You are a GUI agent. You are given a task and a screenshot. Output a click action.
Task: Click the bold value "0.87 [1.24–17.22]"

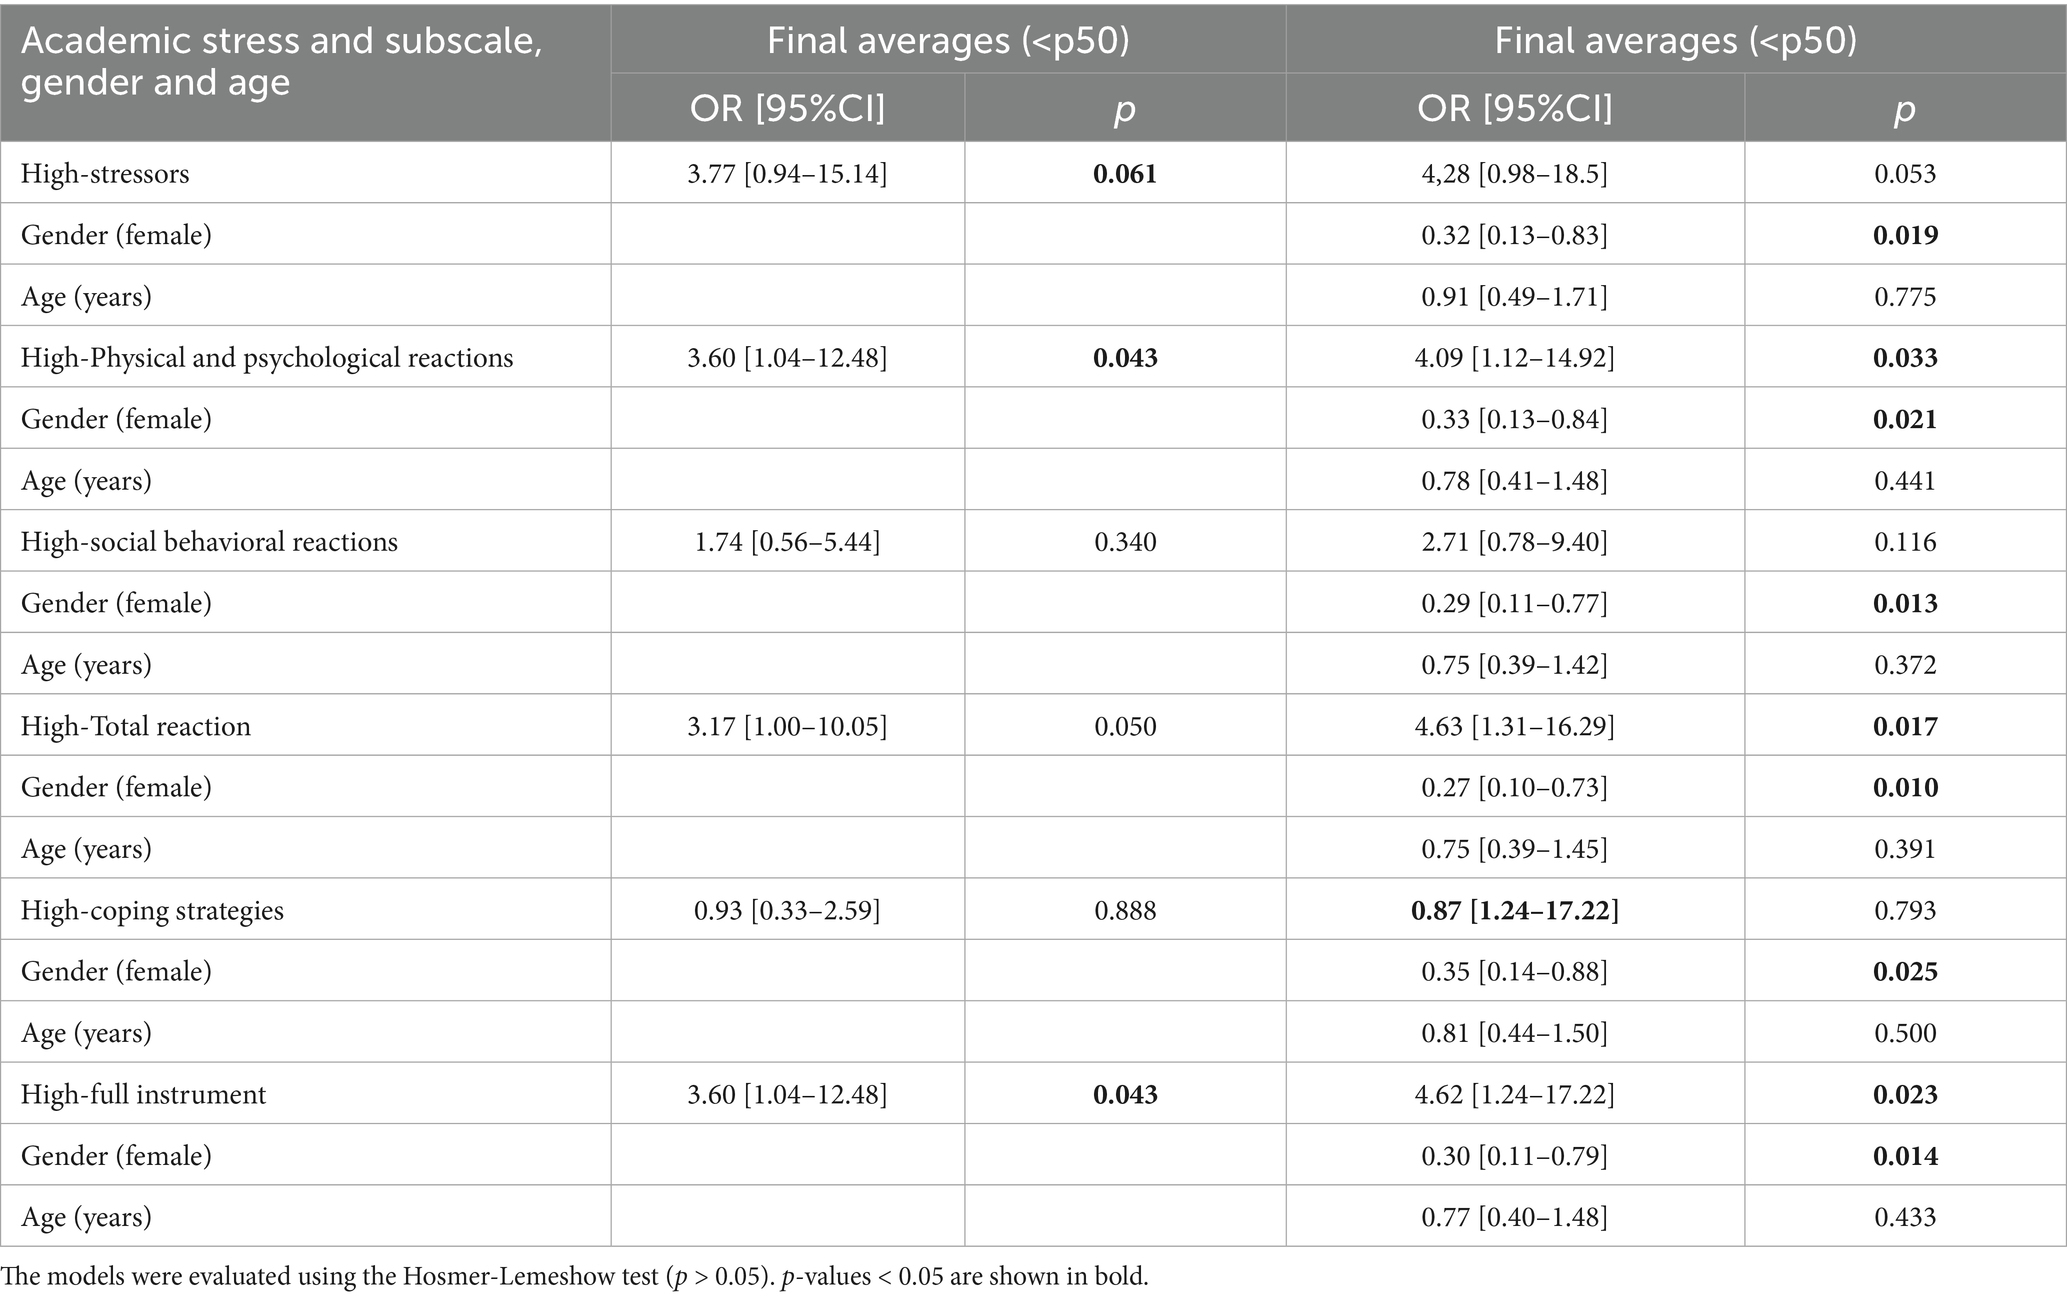(x=1514, y=910)
